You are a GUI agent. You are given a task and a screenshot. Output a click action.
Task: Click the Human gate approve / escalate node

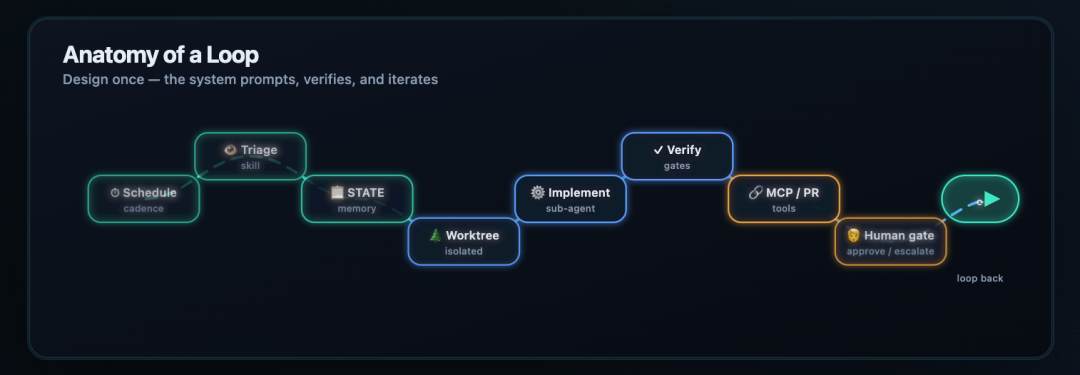pos(891,242)
